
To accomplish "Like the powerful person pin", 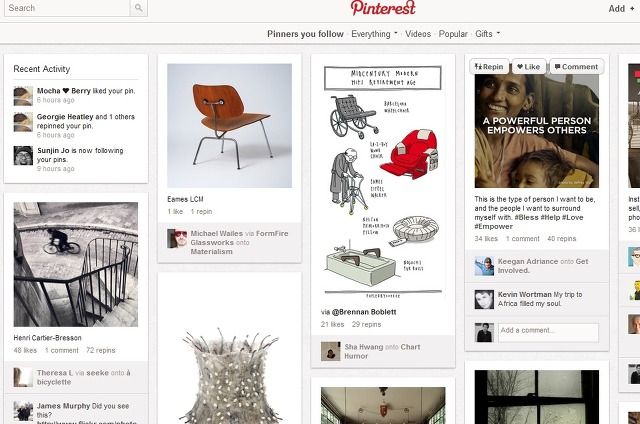I will click(x=529, y=67).
